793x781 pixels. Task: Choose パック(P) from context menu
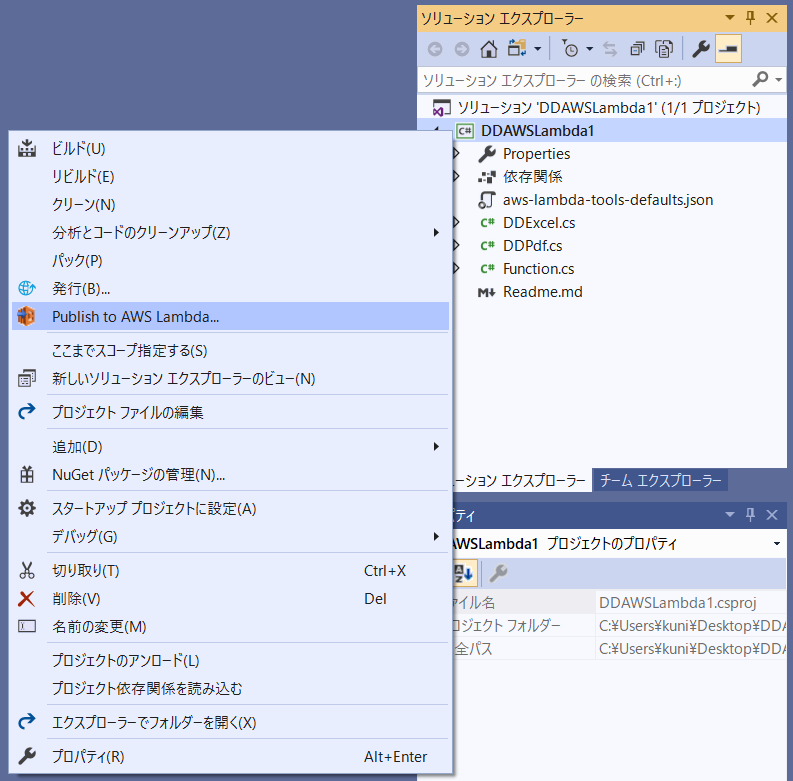[230, 261]
